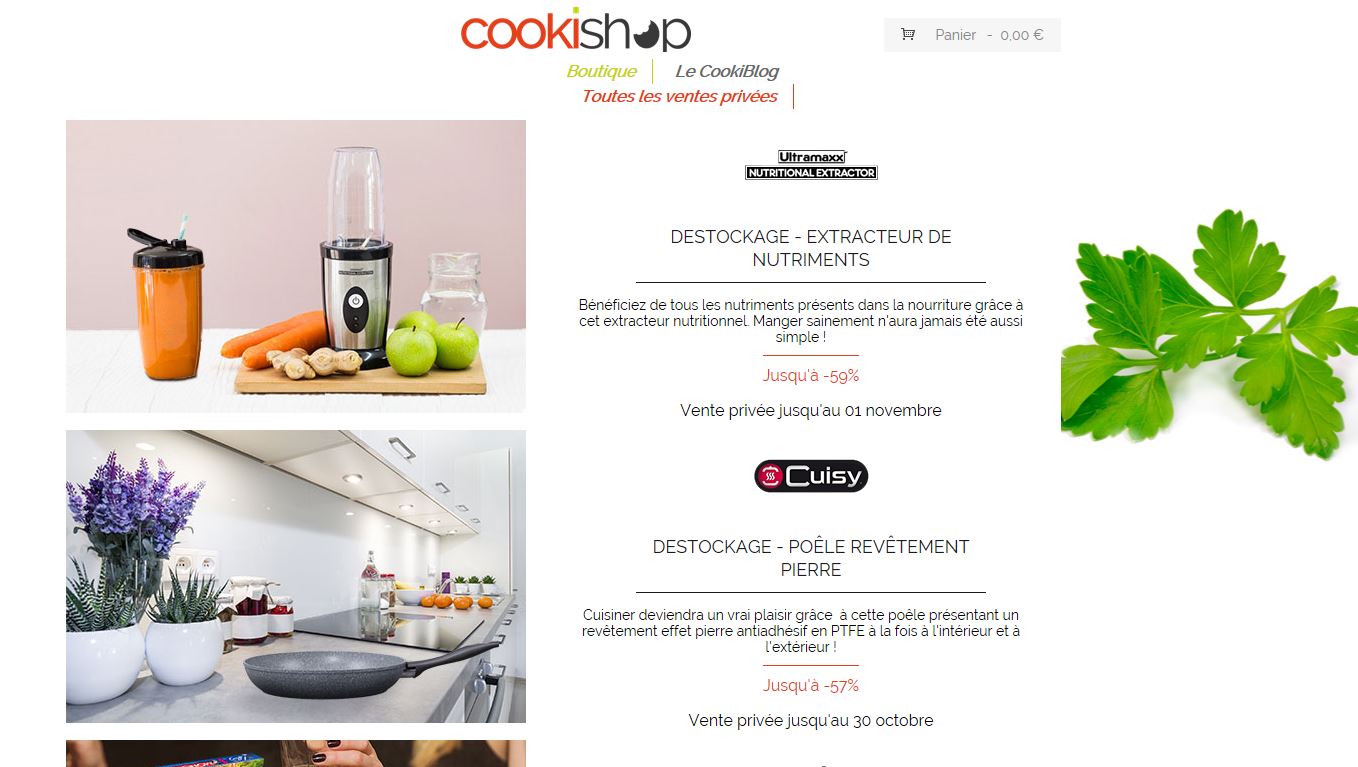
Task: Click Vente privée jusqu'au 01 novembre
Action: (811, 410)
